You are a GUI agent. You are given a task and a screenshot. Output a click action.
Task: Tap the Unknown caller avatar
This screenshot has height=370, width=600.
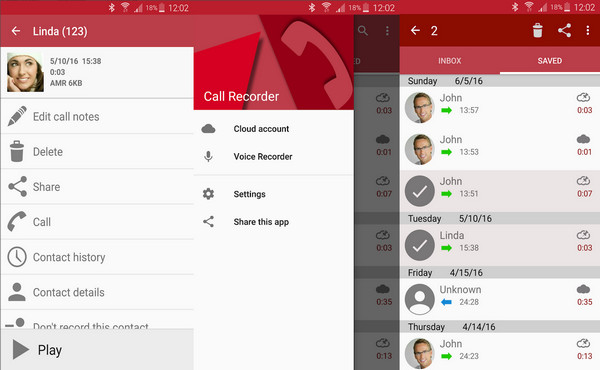420,299
